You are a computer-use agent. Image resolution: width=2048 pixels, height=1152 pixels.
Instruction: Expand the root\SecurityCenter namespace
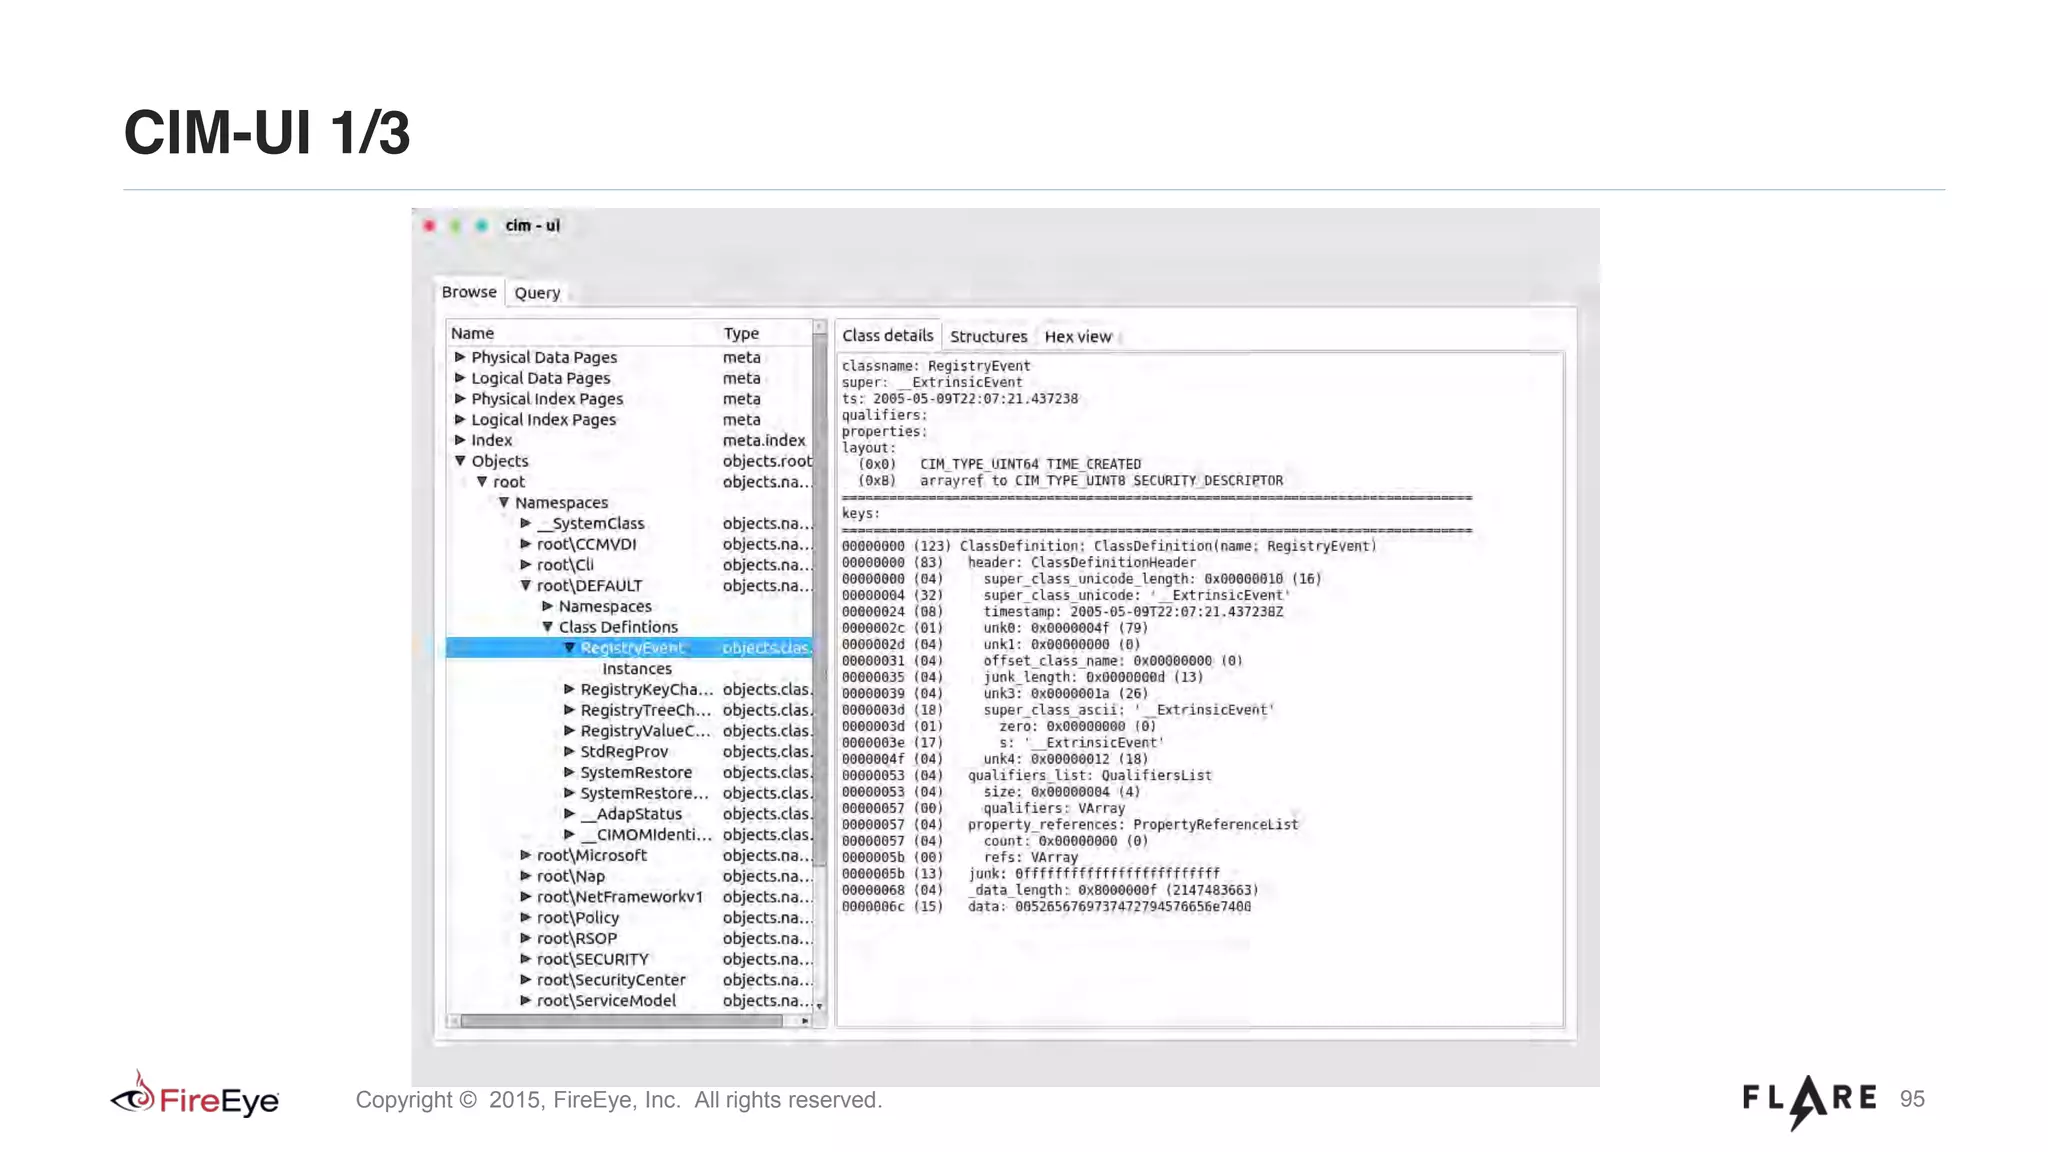(525, 980)
